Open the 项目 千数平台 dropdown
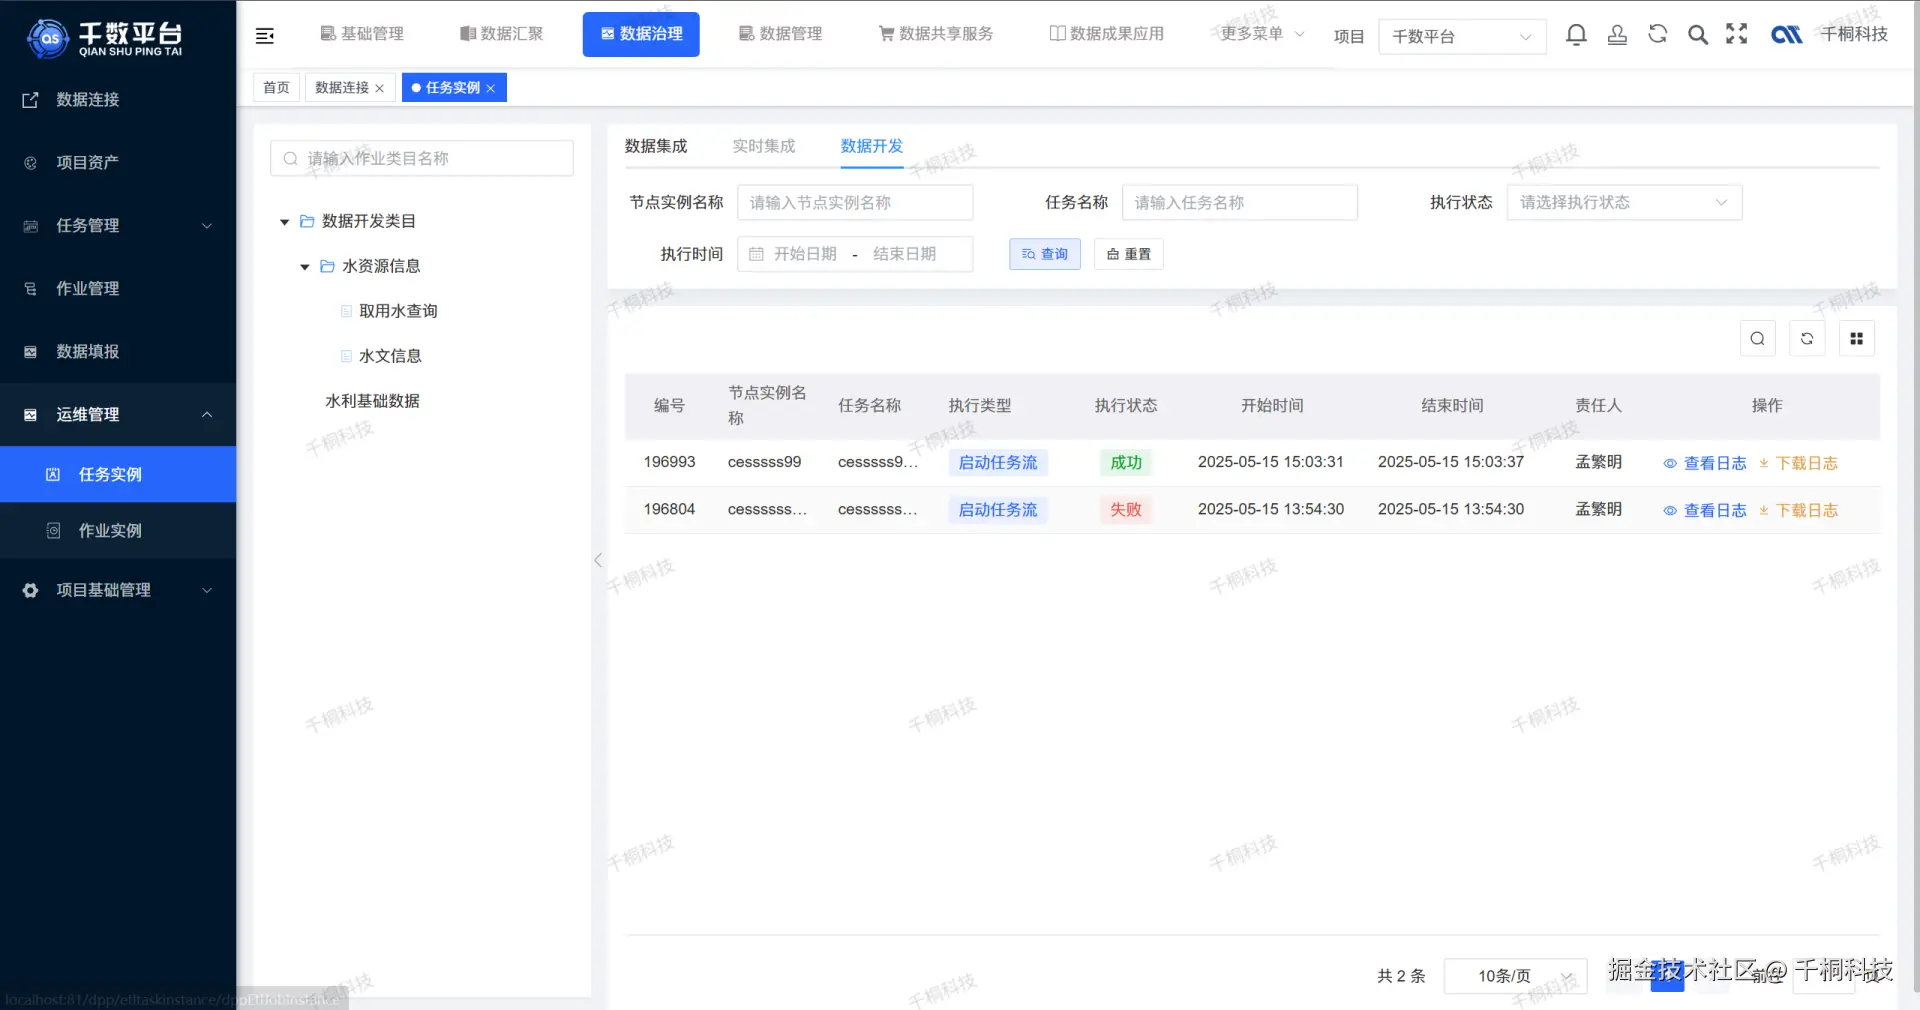This screenshot has height=1010, width=1920. 1462,36
